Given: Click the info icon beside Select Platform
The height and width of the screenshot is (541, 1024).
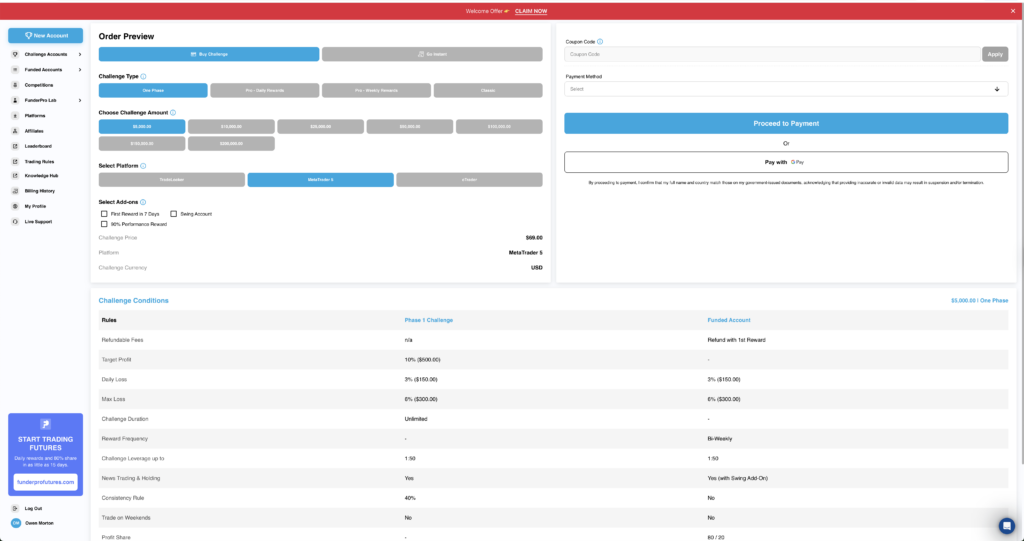Looking at the screenshot, I should [143, 166].
